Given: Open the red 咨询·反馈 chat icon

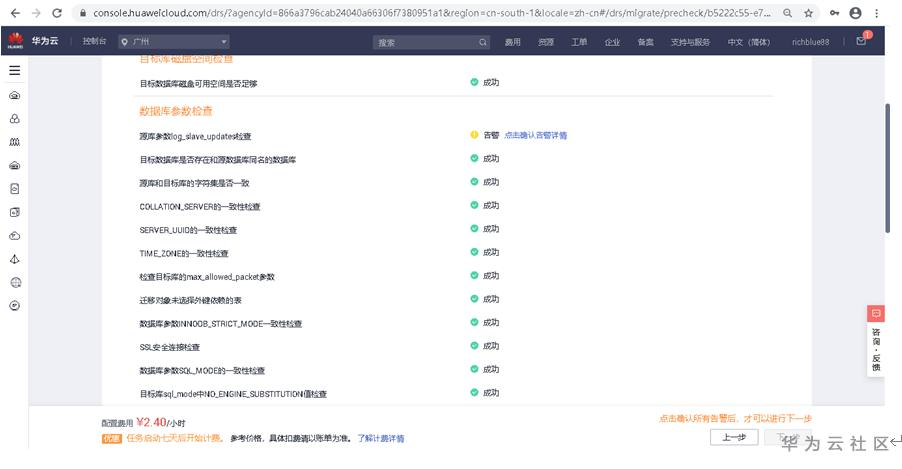Looking at the screenshot, I should coord(876,314).
